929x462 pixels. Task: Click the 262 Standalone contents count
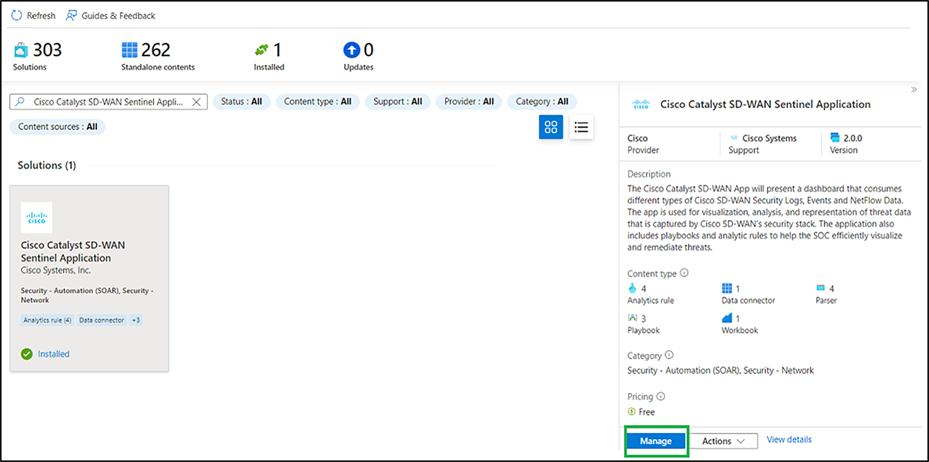[x=155, y=50]
